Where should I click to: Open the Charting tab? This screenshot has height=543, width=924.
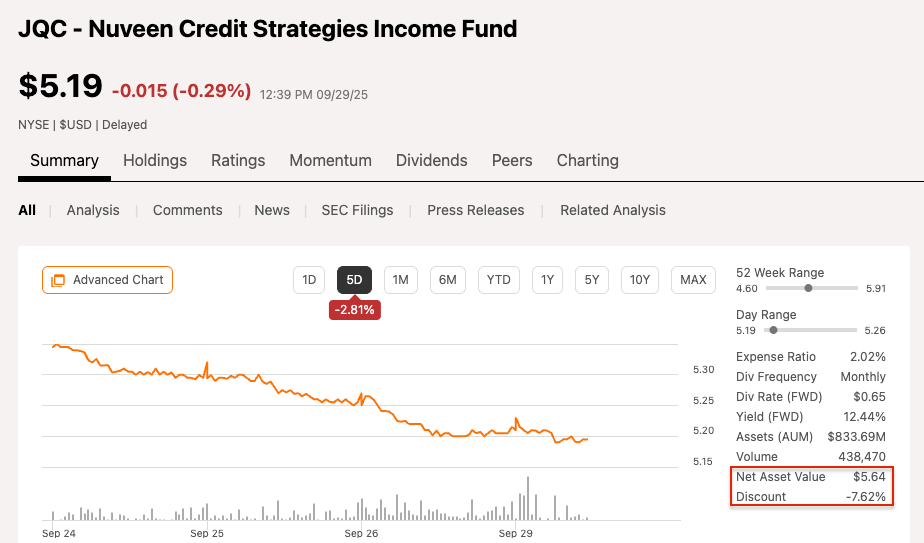[x=587, y=161]
